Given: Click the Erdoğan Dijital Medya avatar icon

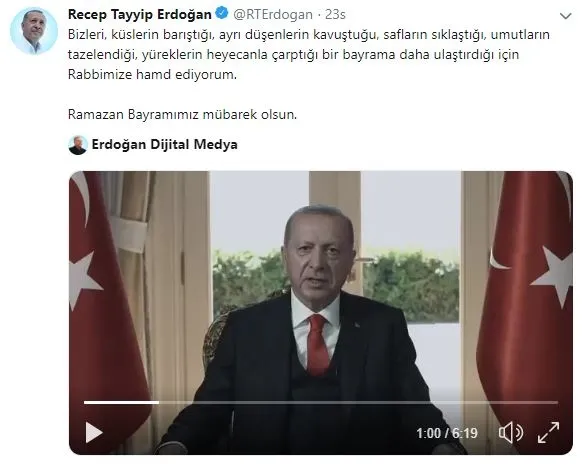Looking at the screenshot, I should 78,145.
